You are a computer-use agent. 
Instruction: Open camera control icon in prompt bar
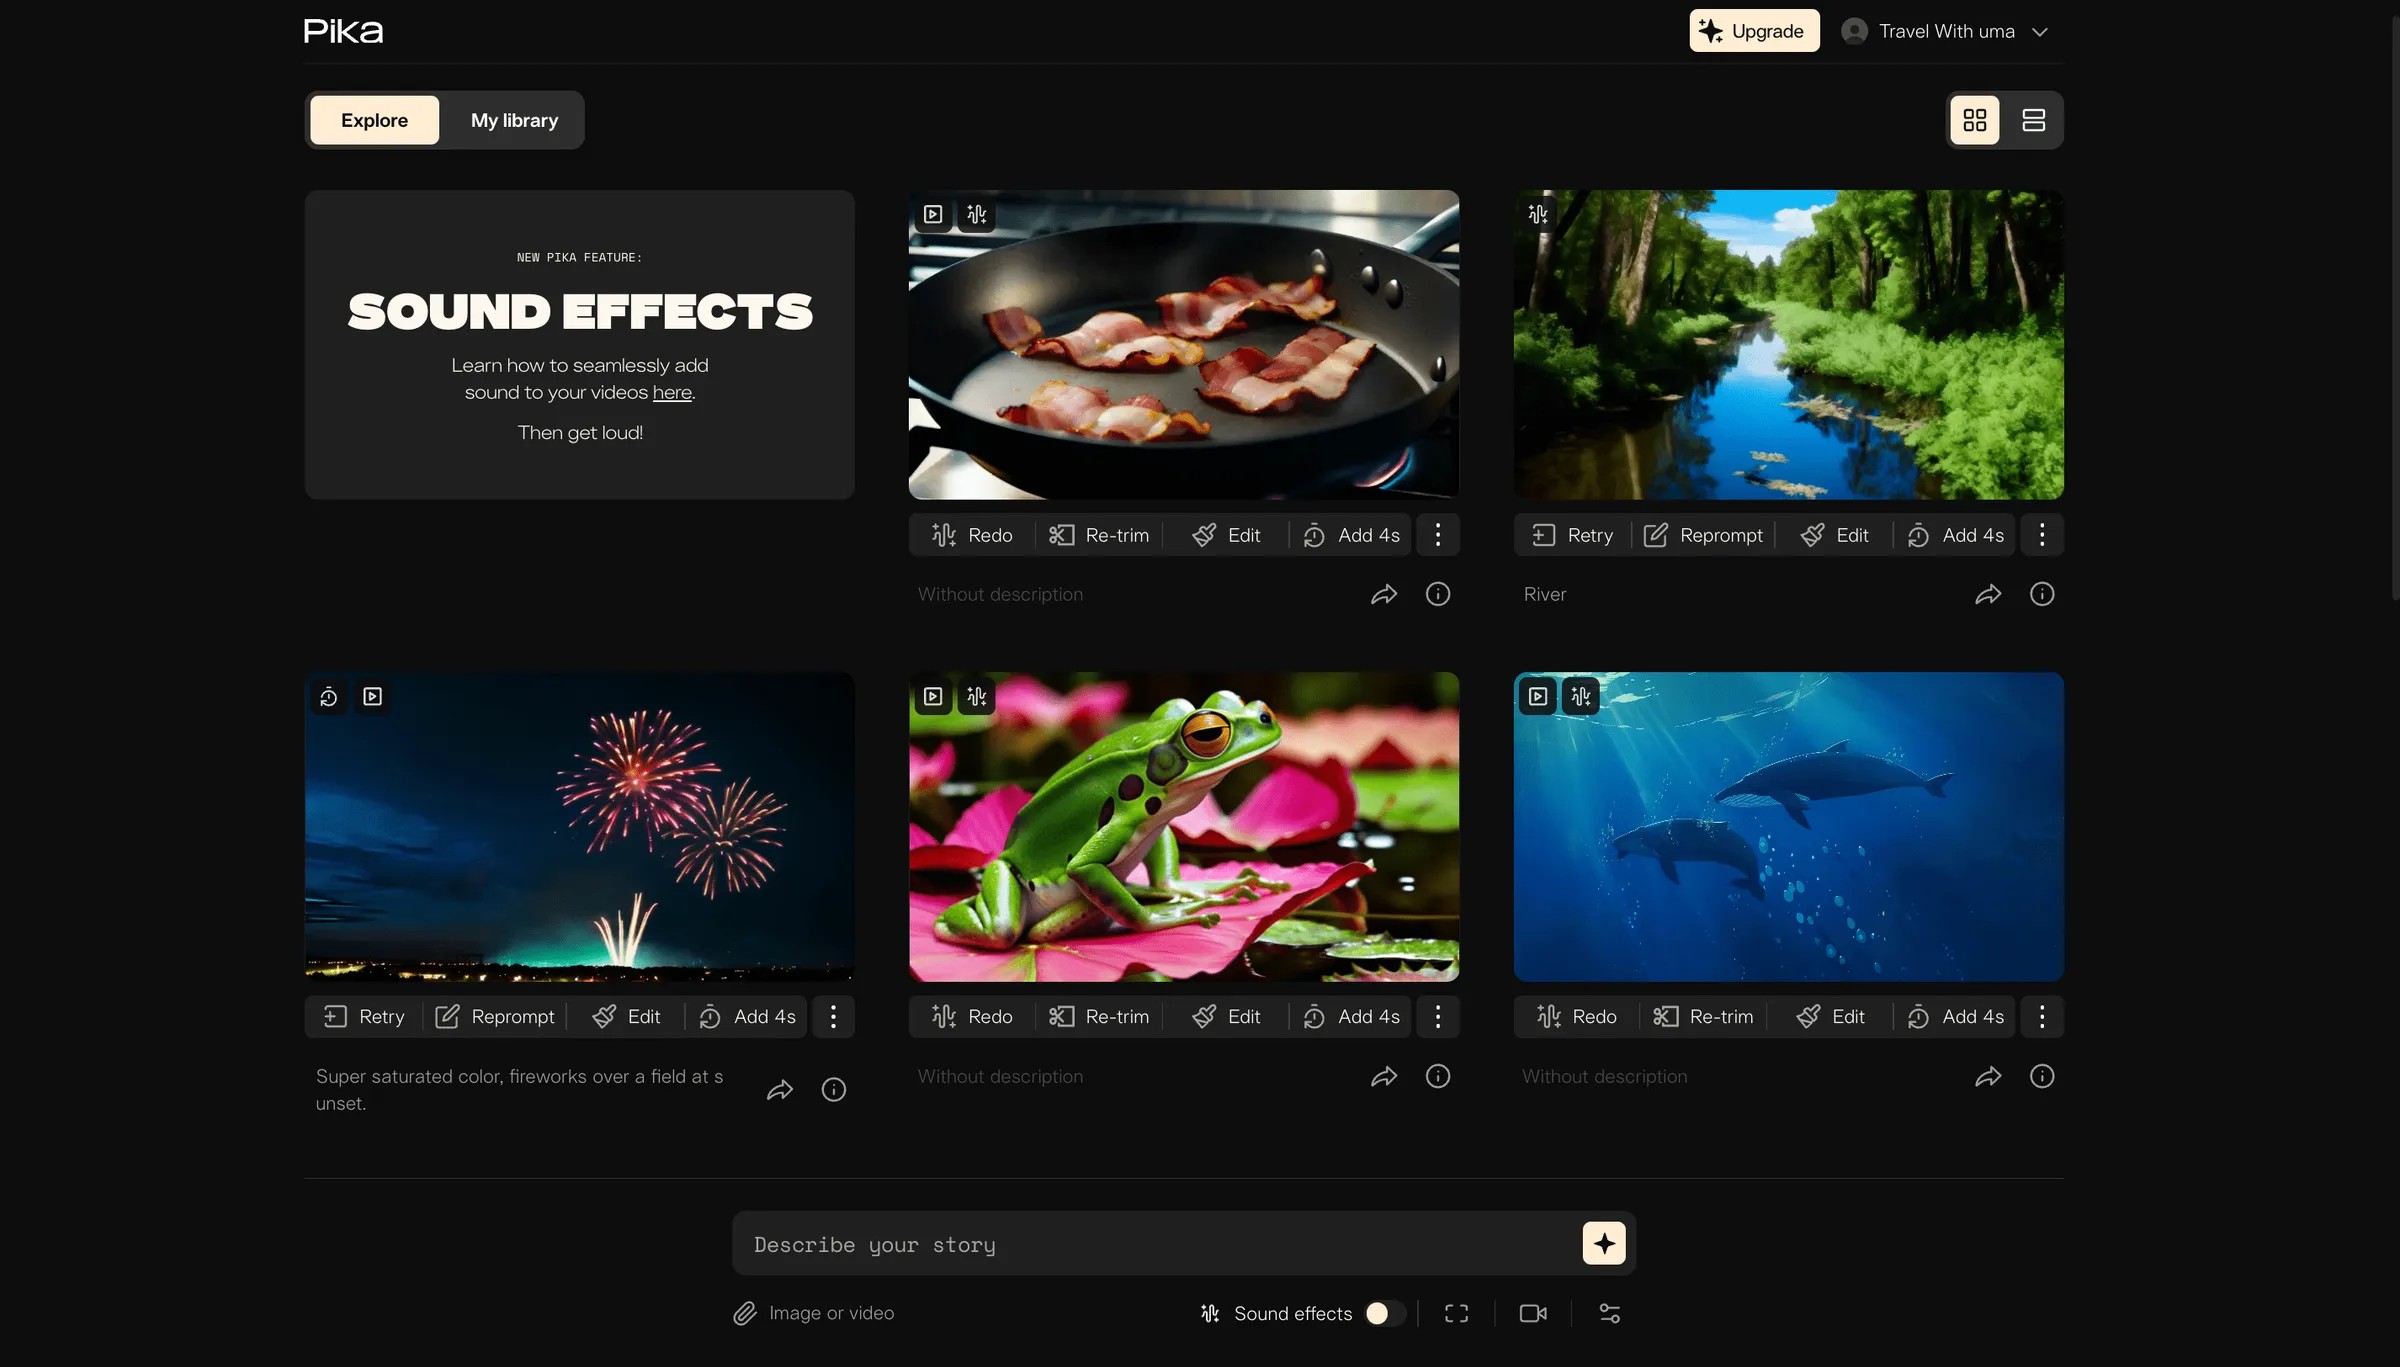tap(1532, 1313)
